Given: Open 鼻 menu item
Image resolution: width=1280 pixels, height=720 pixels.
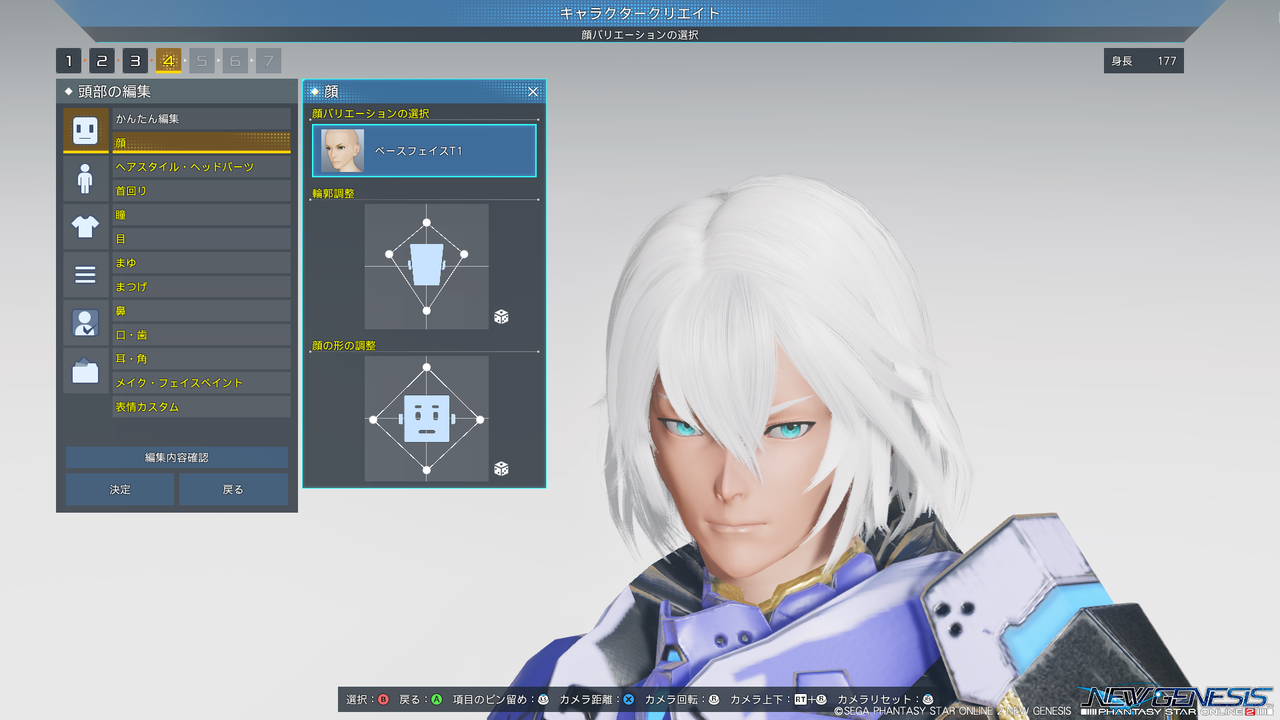Looking at the screenshot, I should coord(201,311).
